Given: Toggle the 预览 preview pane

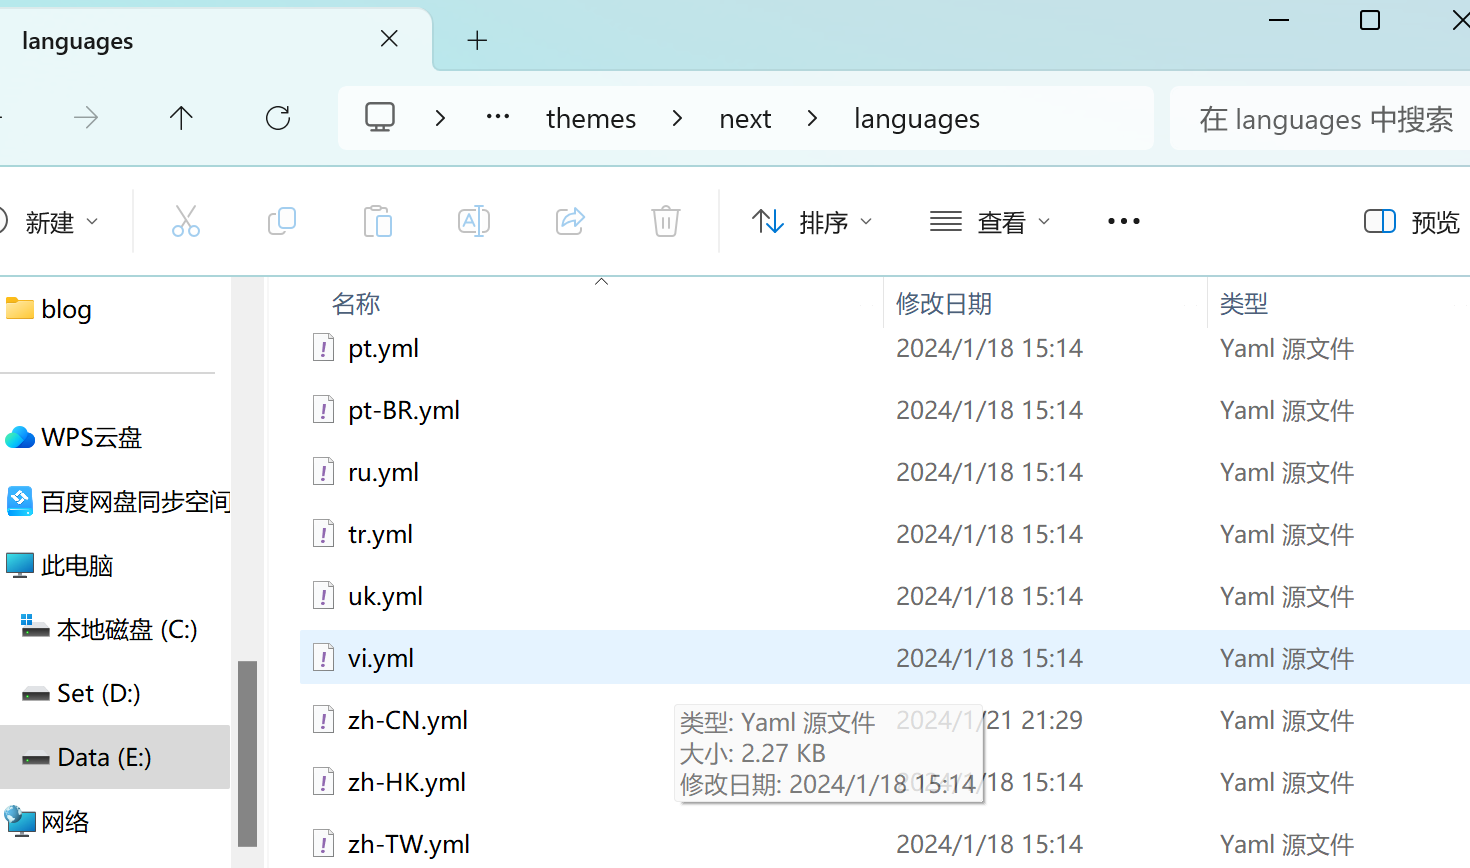Looking at the screenshot, I should 1411,222.
